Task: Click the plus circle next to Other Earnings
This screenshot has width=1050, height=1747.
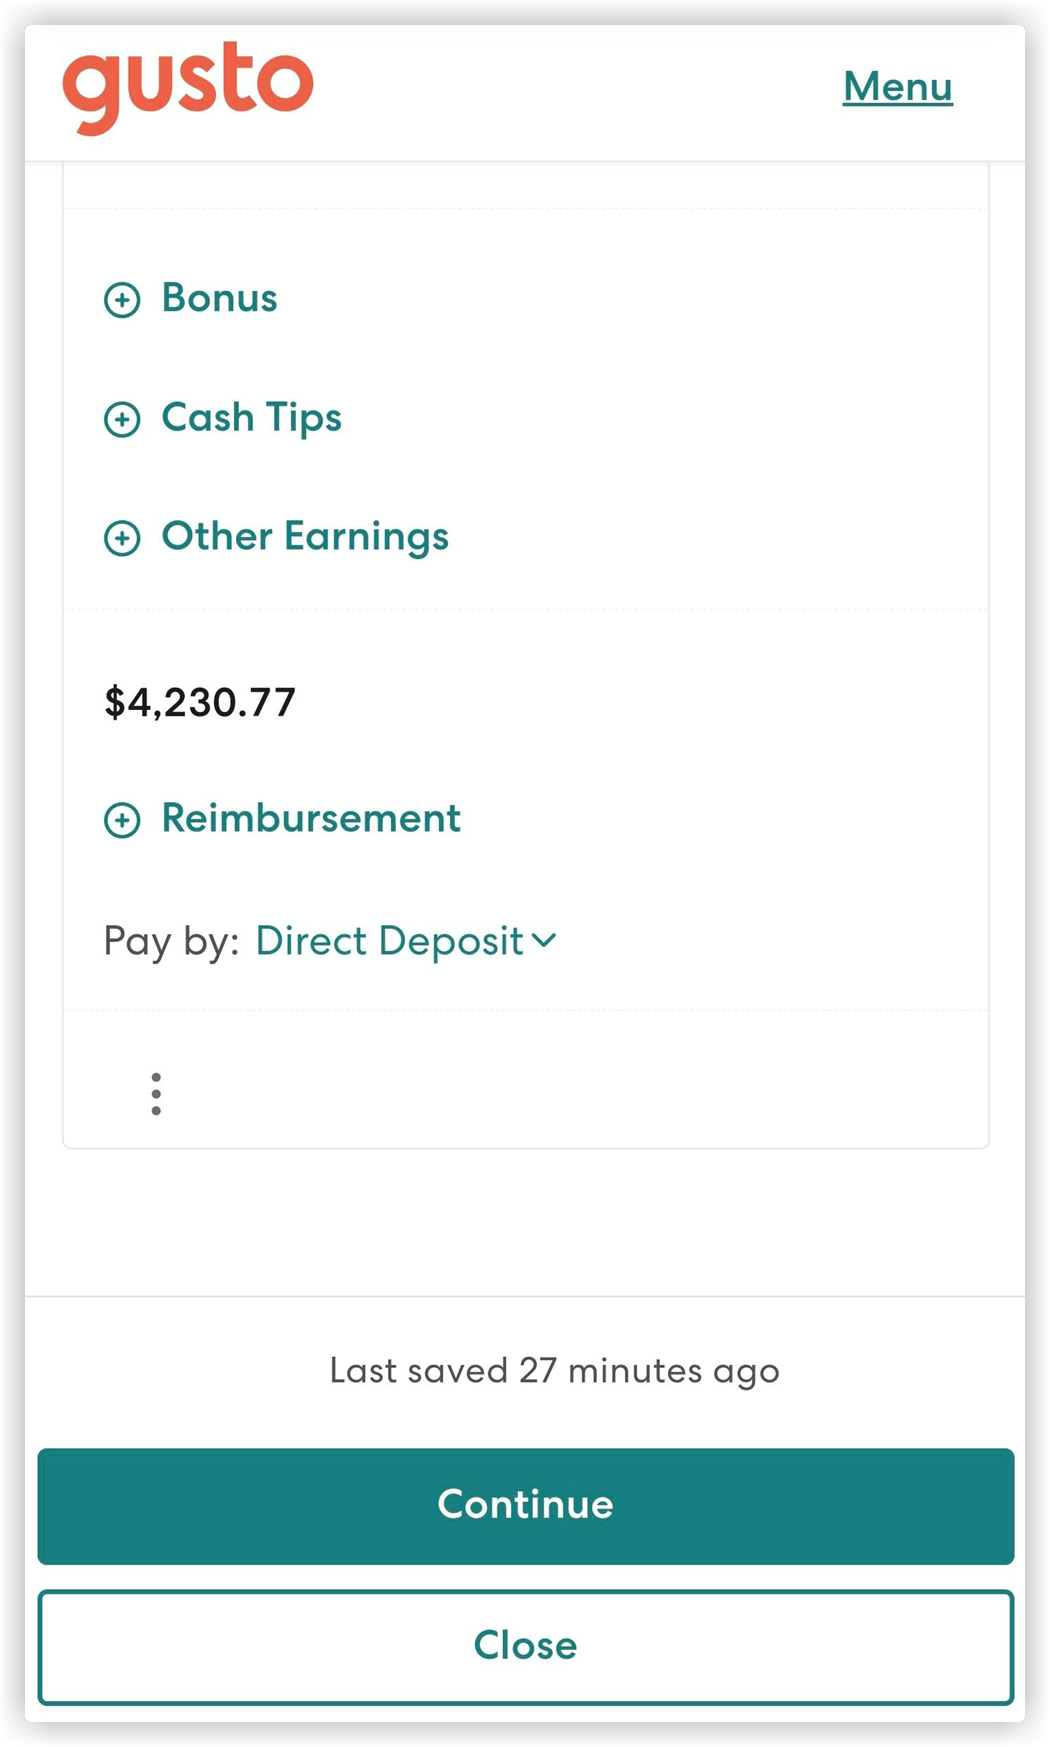Action: 122,538
